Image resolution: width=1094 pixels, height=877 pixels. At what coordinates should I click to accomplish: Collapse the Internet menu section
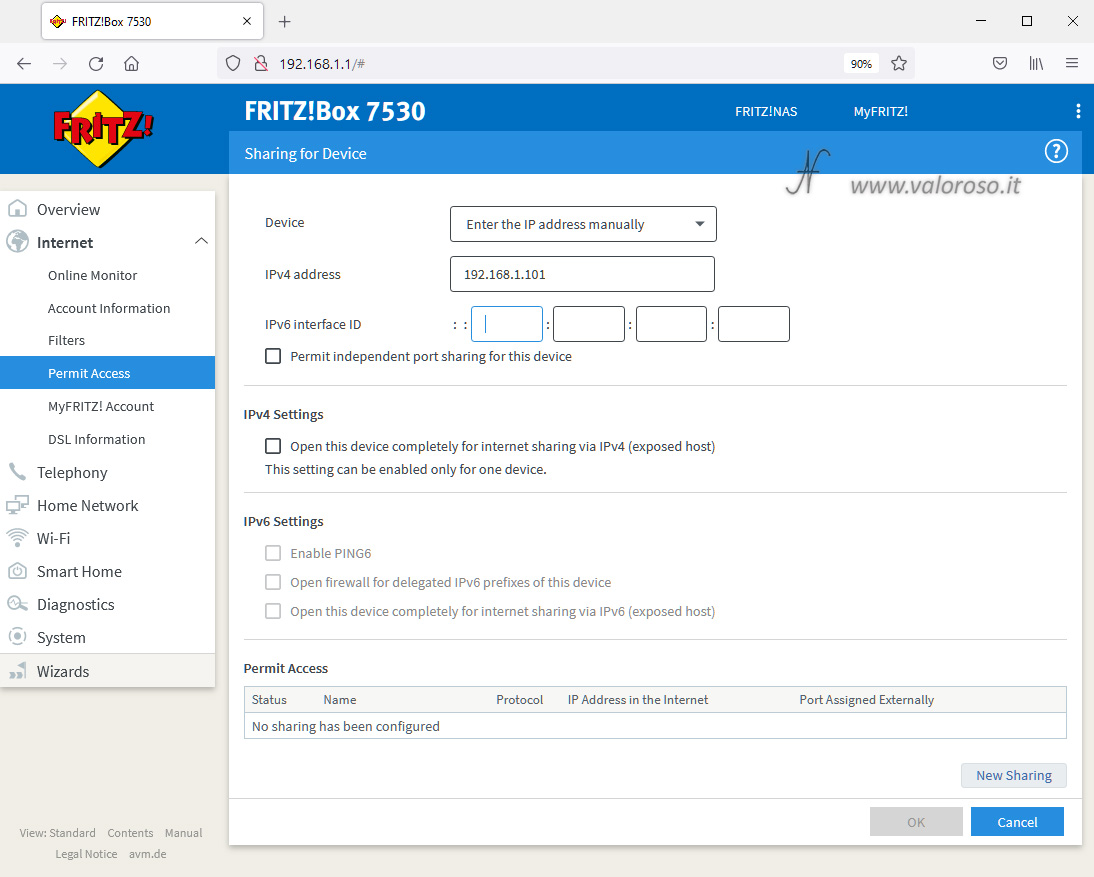(201, 242)
